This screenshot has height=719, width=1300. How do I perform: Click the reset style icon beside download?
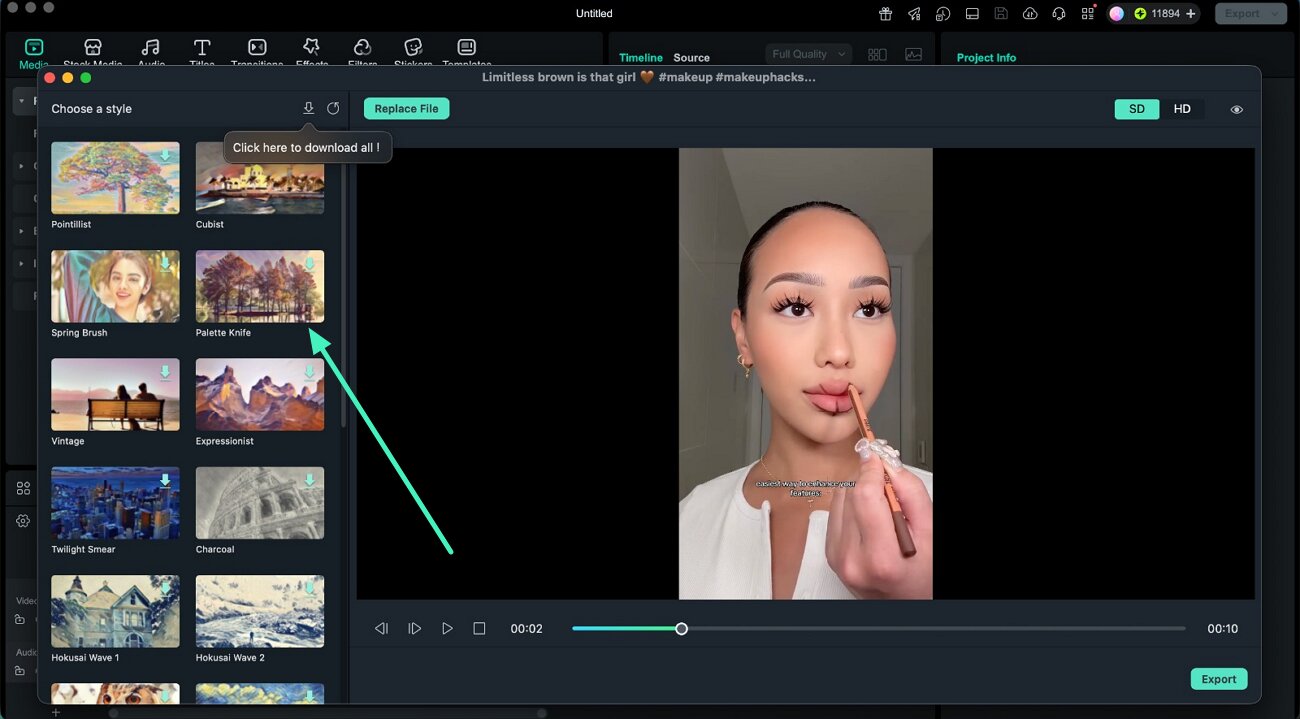click(333, 108)
